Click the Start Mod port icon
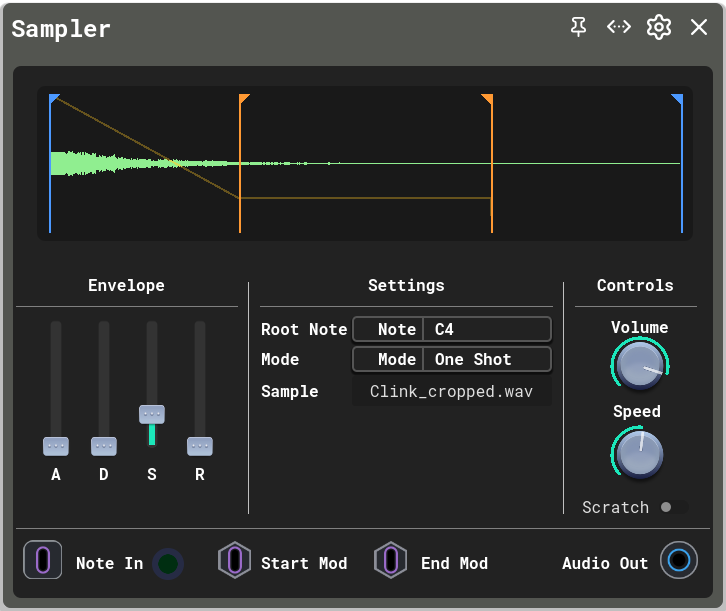The image size is (726, 611). click(x=235, y=560)
